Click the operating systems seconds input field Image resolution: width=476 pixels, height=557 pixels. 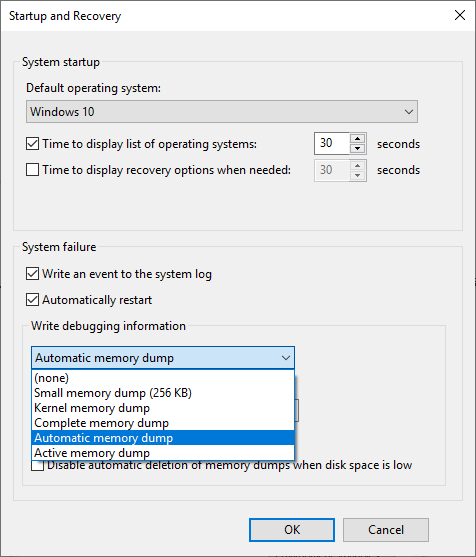(x=332, y=144)
